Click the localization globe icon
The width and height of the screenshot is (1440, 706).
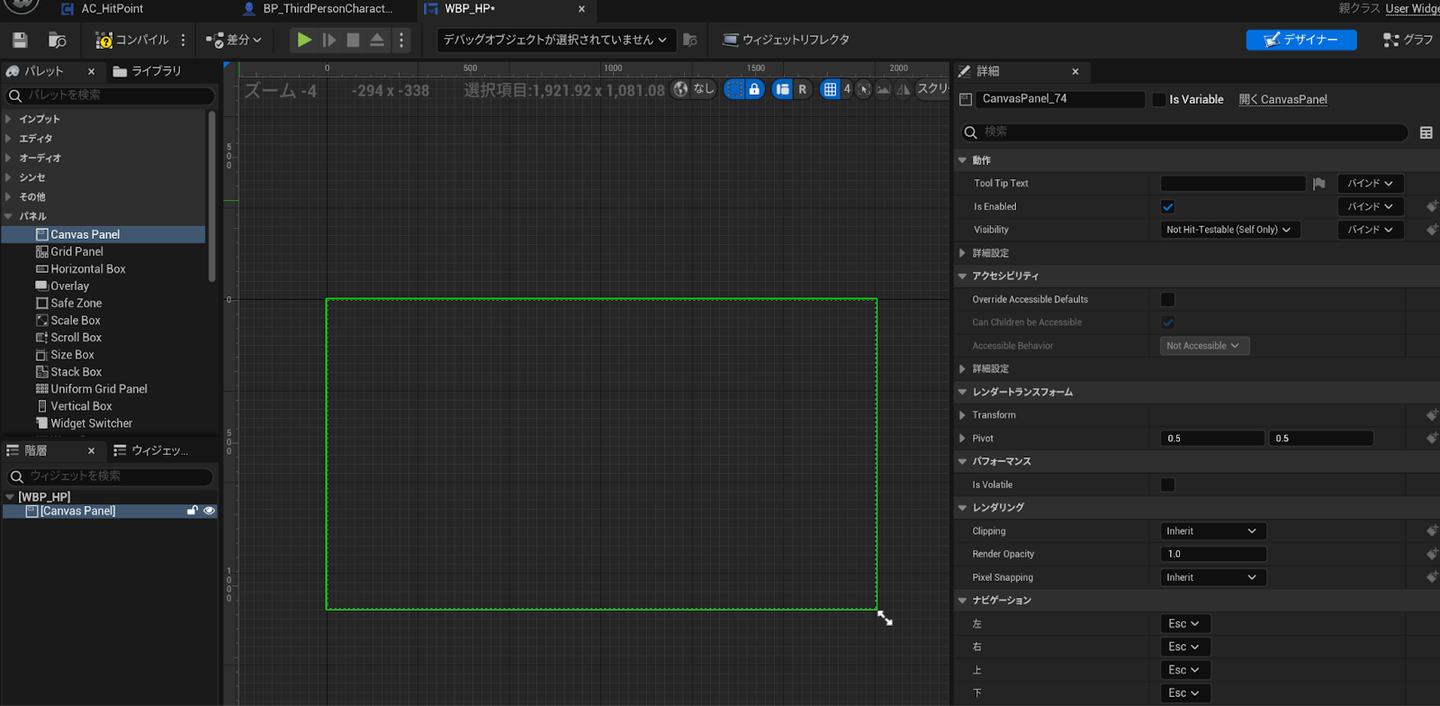click(681, 89)
